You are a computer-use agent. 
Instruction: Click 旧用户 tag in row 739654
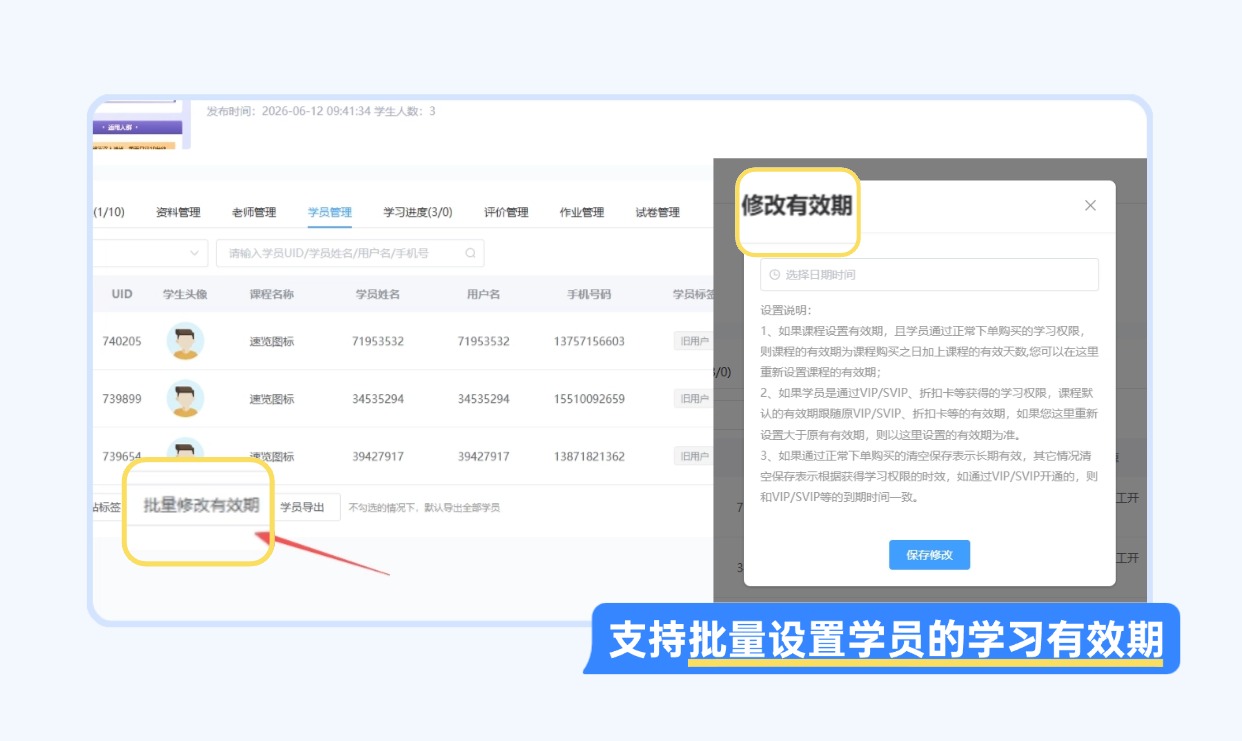693,457
